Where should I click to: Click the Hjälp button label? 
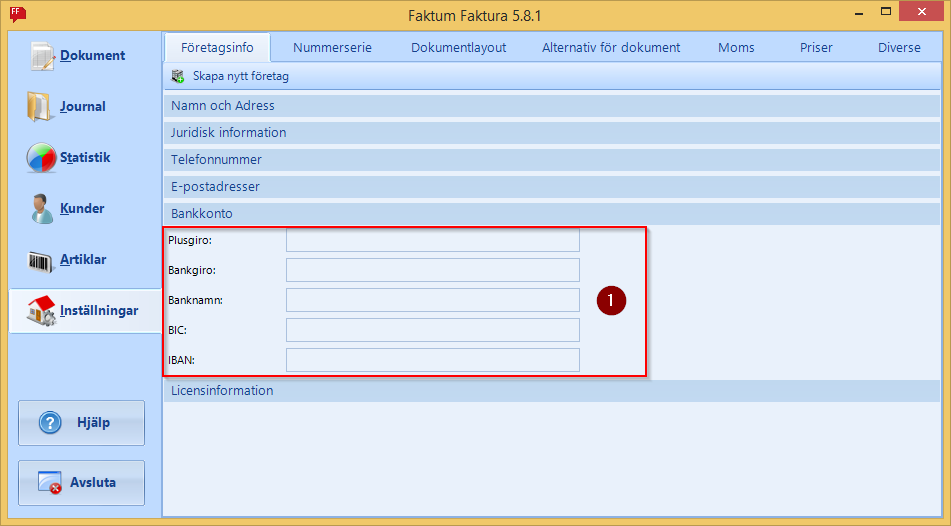point(93,423)
